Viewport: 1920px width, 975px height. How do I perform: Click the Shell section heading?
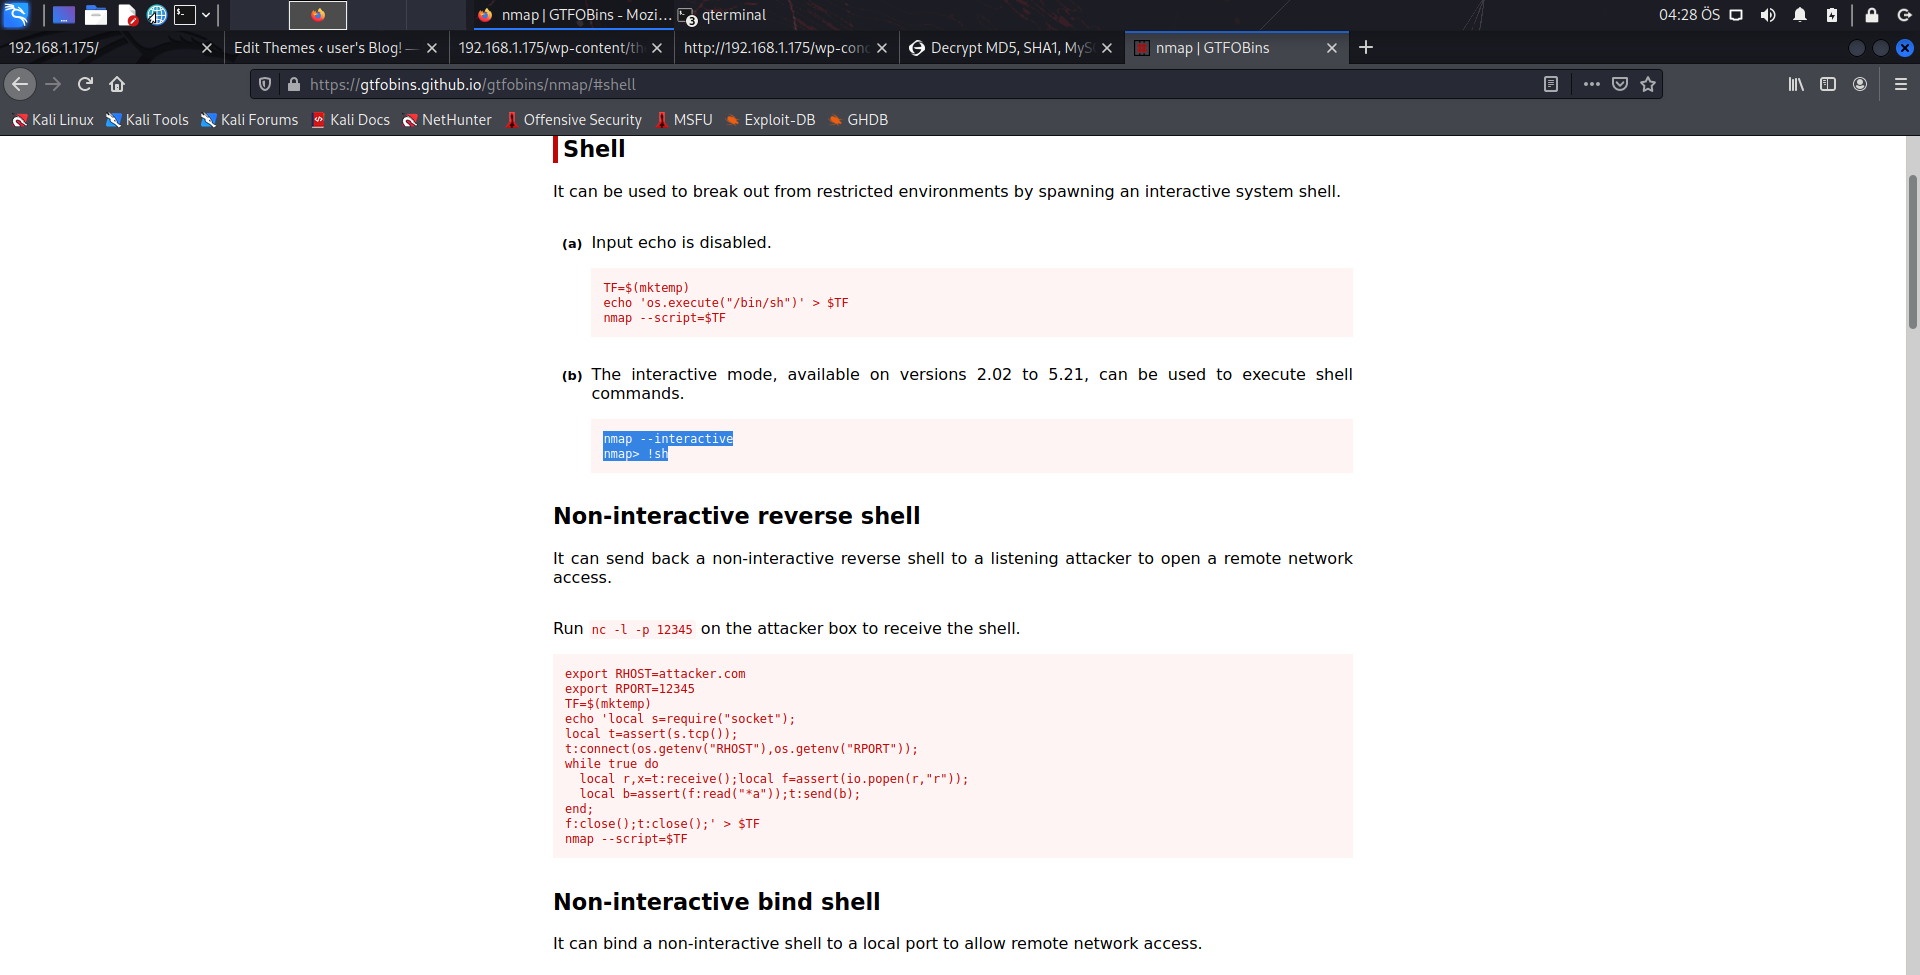click(594, 149)
